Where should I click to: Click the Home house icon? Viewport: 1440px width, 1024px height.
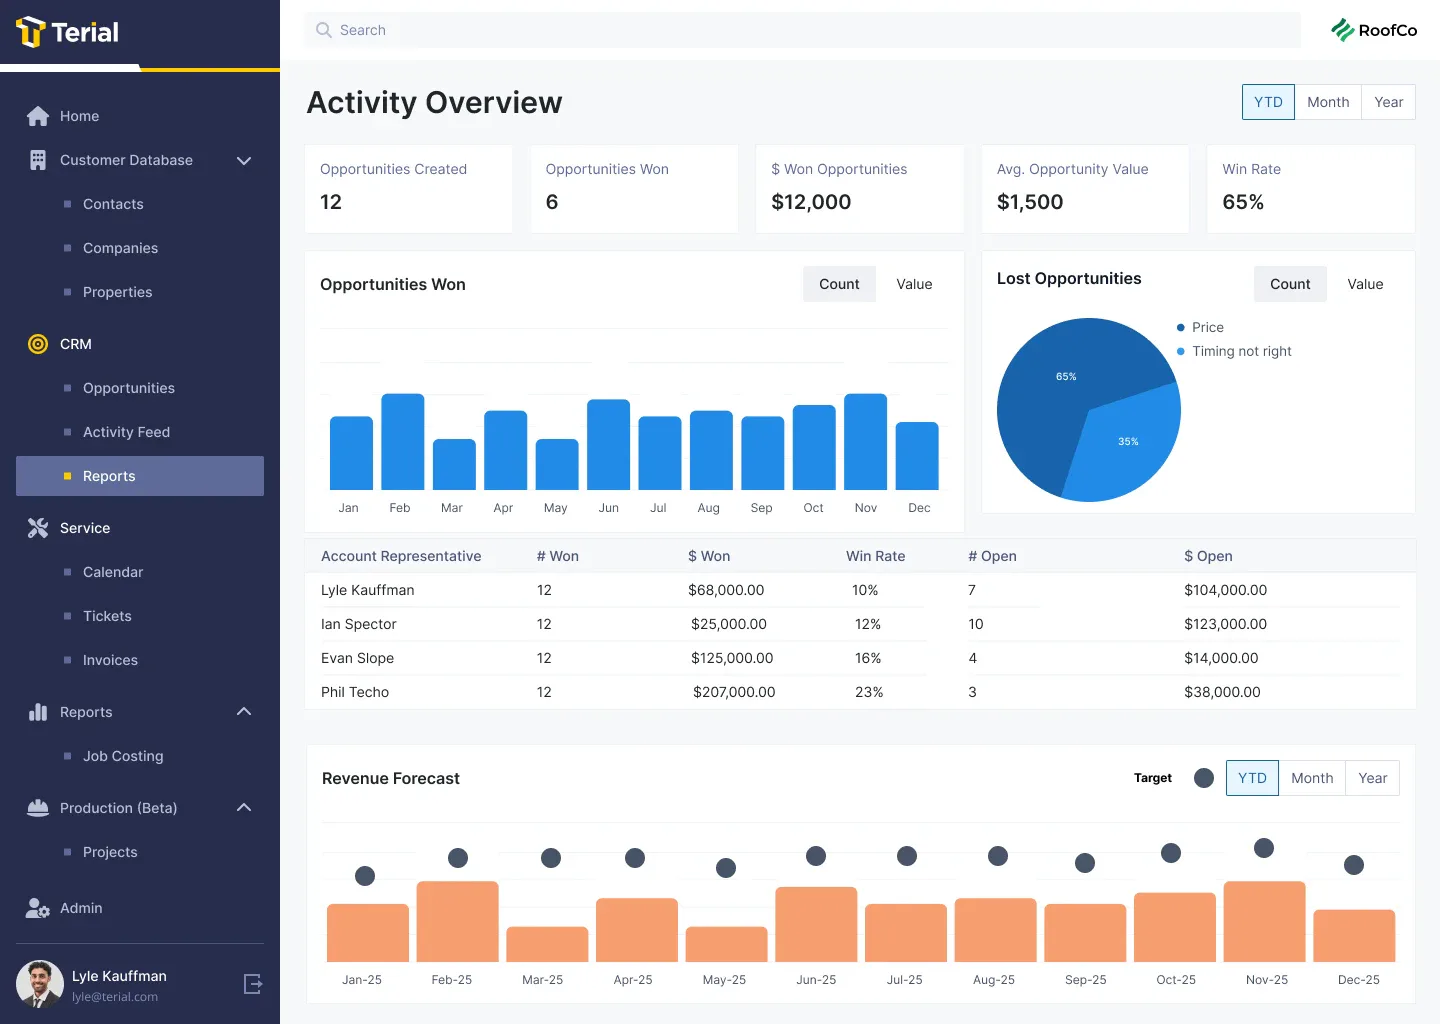[x=38, y=116]
